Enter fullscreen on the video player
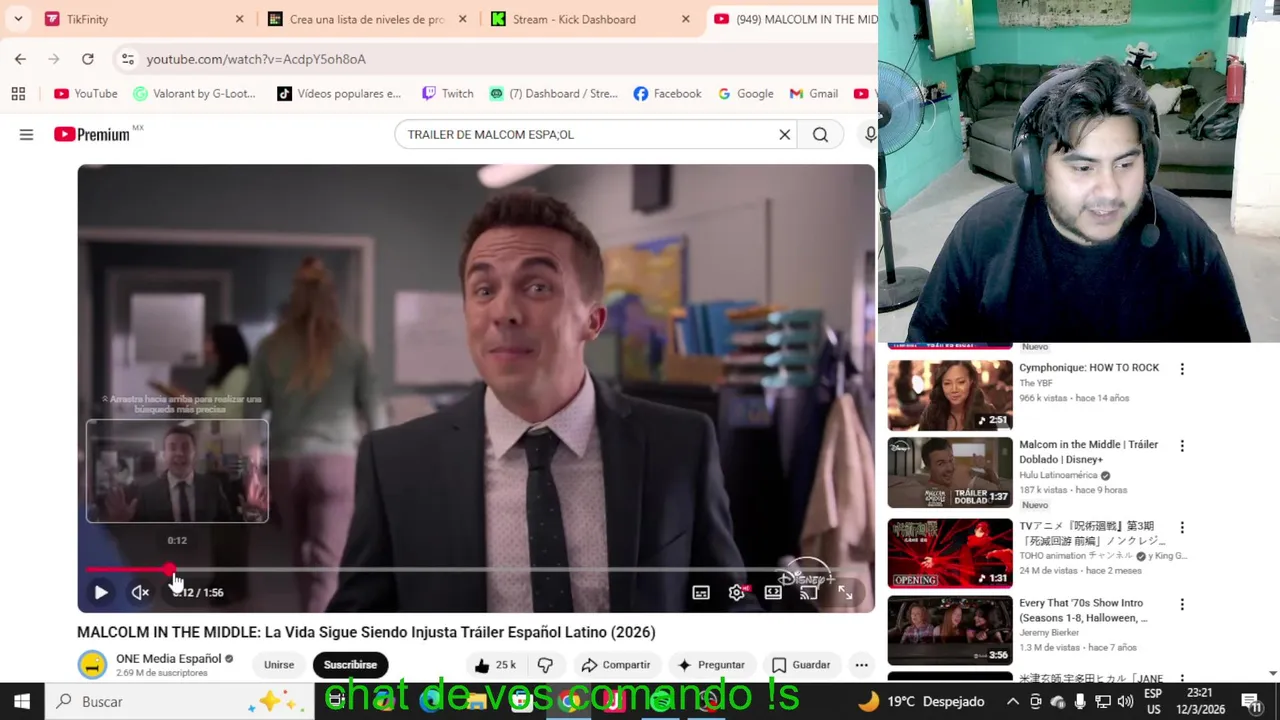This screenshot has height=720, width=1280. [x=845, y=593]
